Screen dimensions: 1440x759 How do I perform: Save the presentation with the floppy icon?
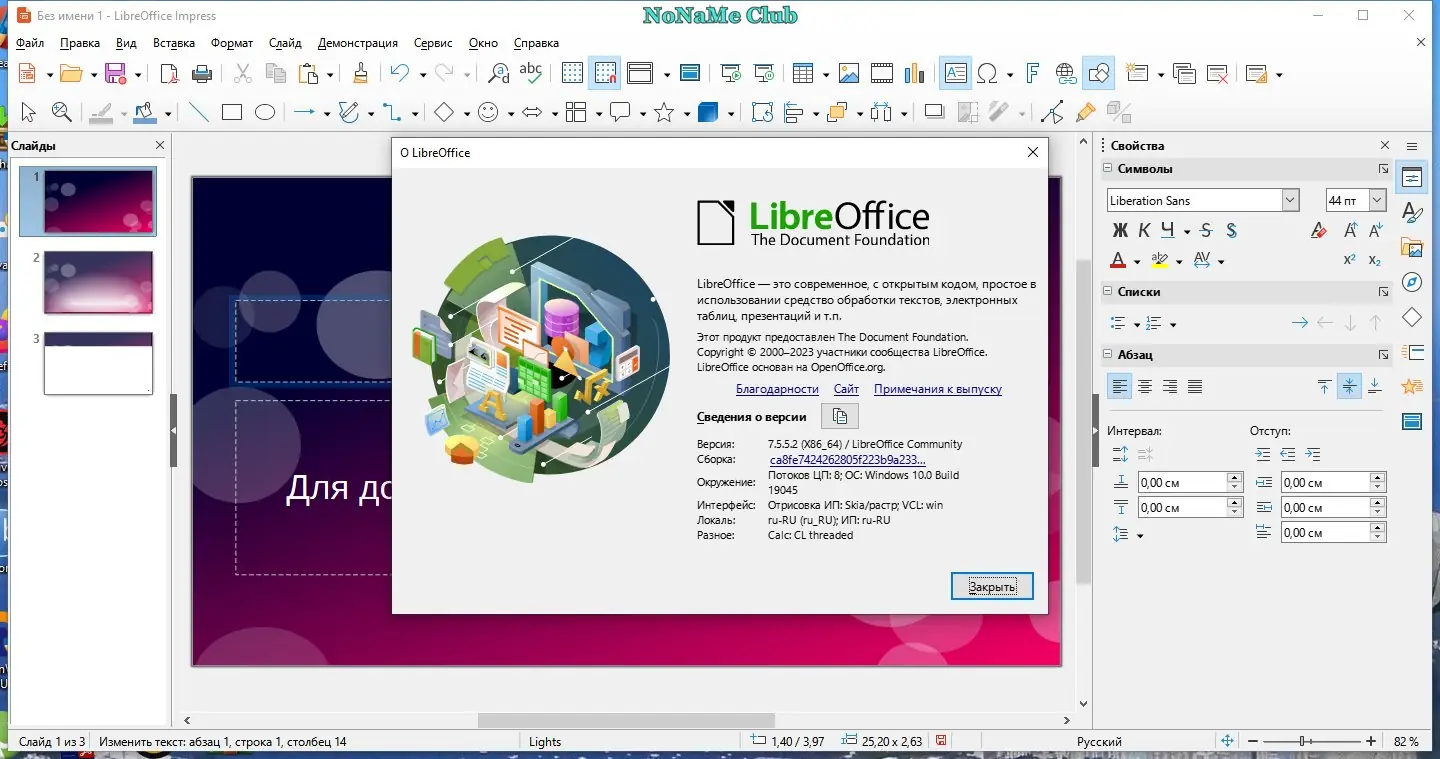(115, 73)
